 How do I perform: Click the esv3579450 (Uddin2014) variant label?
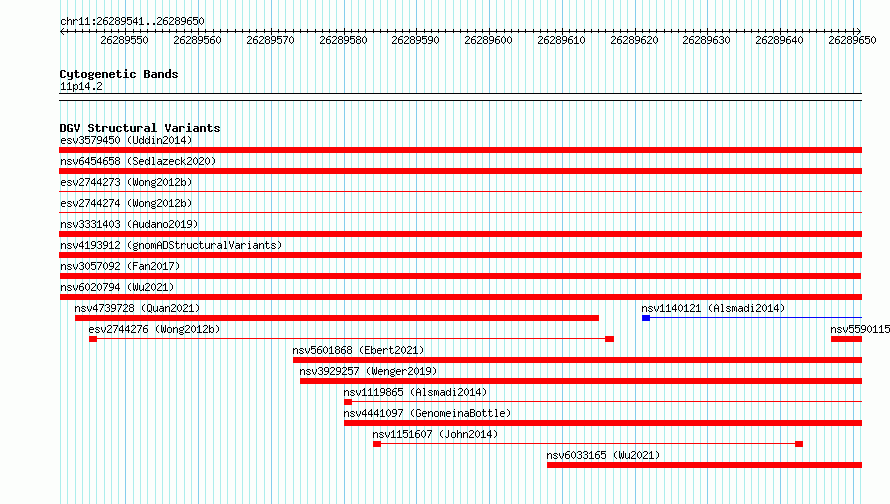coord(126,140)
